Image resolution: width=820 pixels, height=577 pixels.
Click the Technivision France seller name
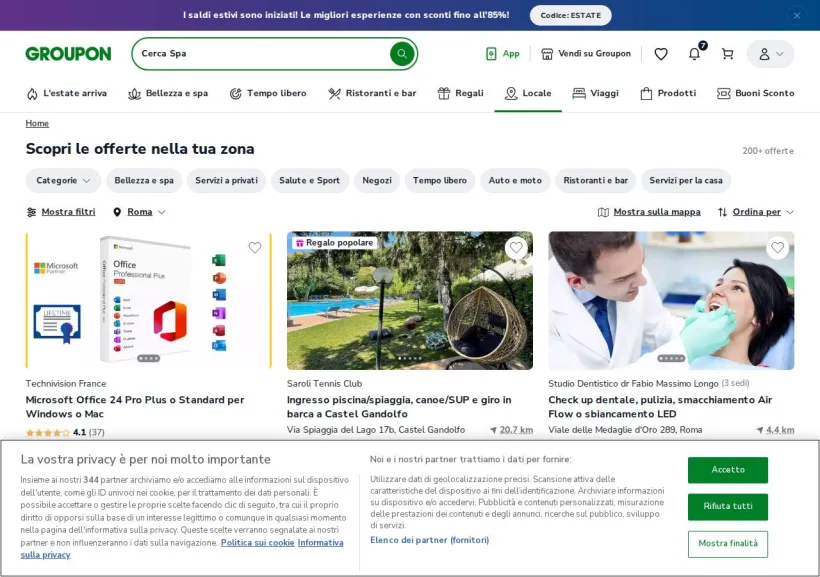pos(66,383)
